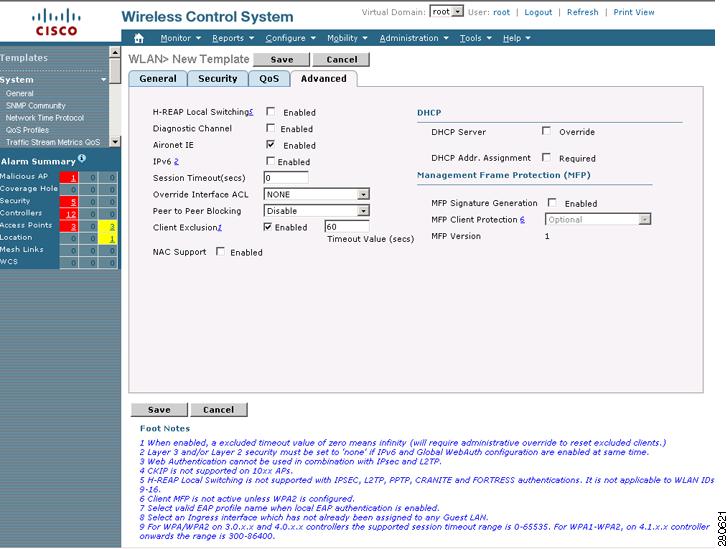Screen dimensions: 728x549
Task: Open the Reports menu
Action: 233,38
